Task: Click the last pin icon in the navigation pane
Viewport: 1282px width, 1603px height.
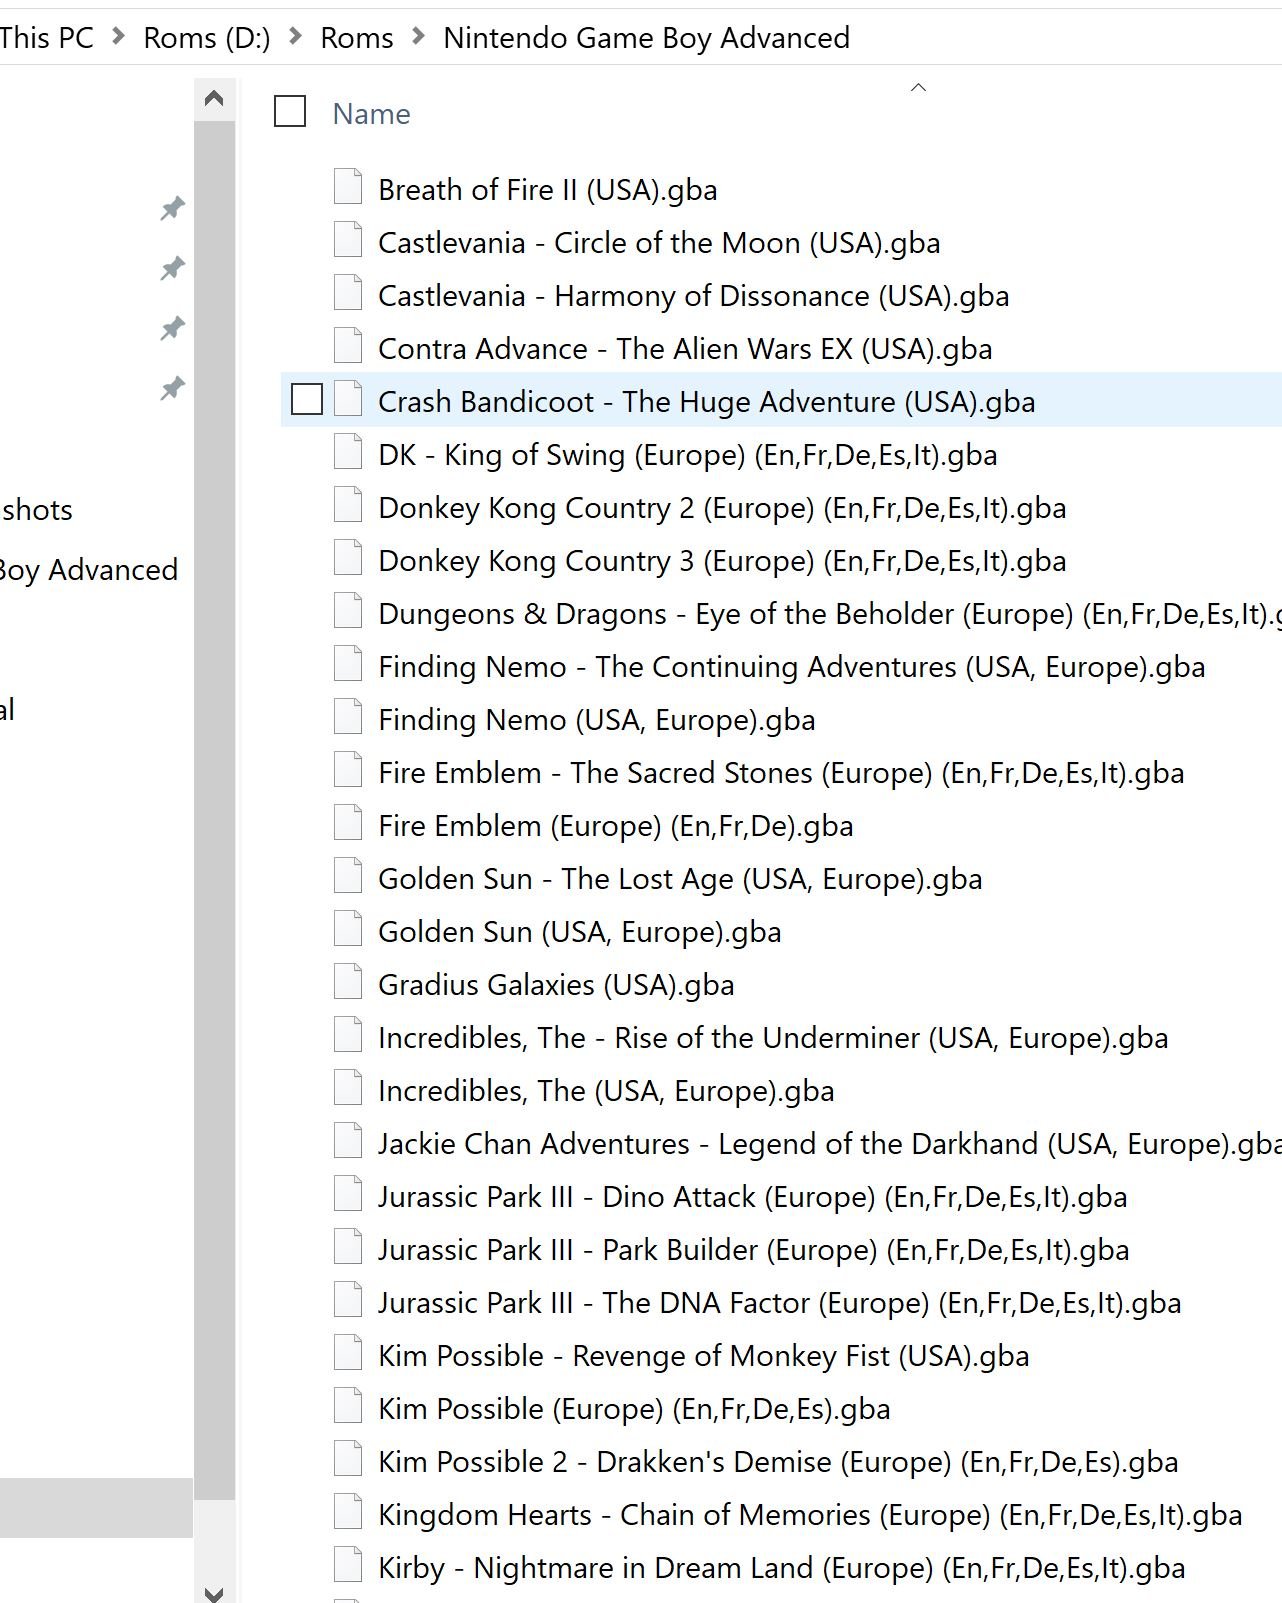Action: pyautogui.click(x=172, y=388)
